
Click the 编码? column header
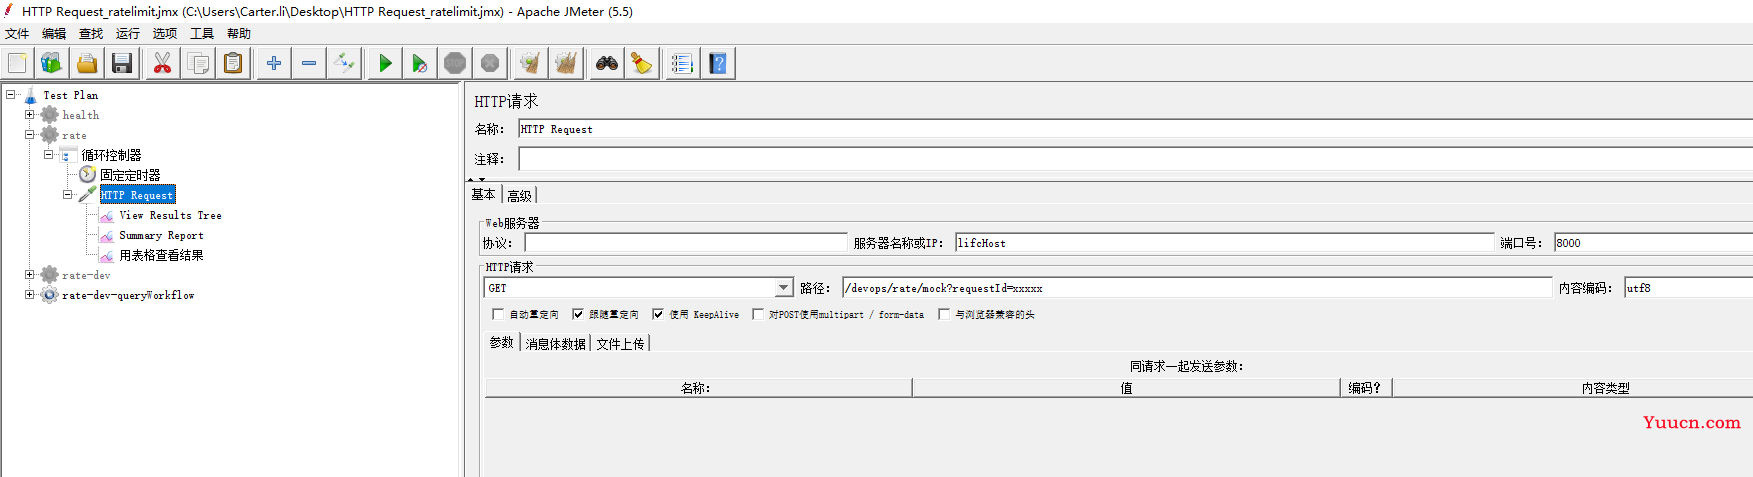1365,388
